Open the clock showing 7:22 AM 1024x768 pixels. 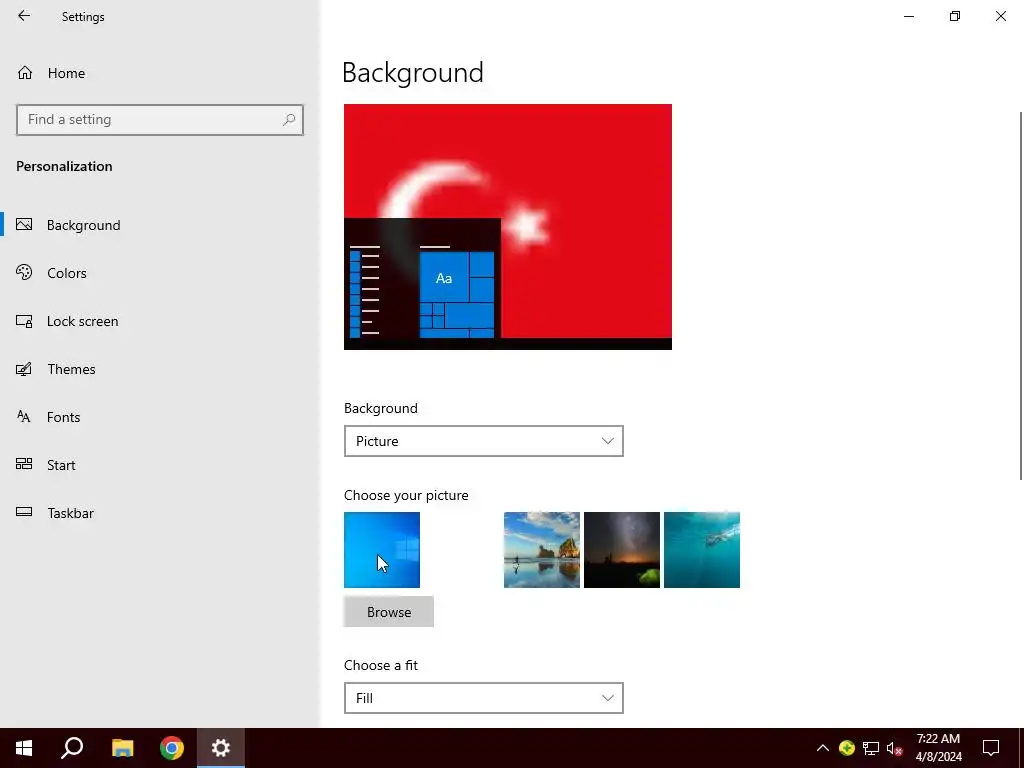[x=938, y=748]
